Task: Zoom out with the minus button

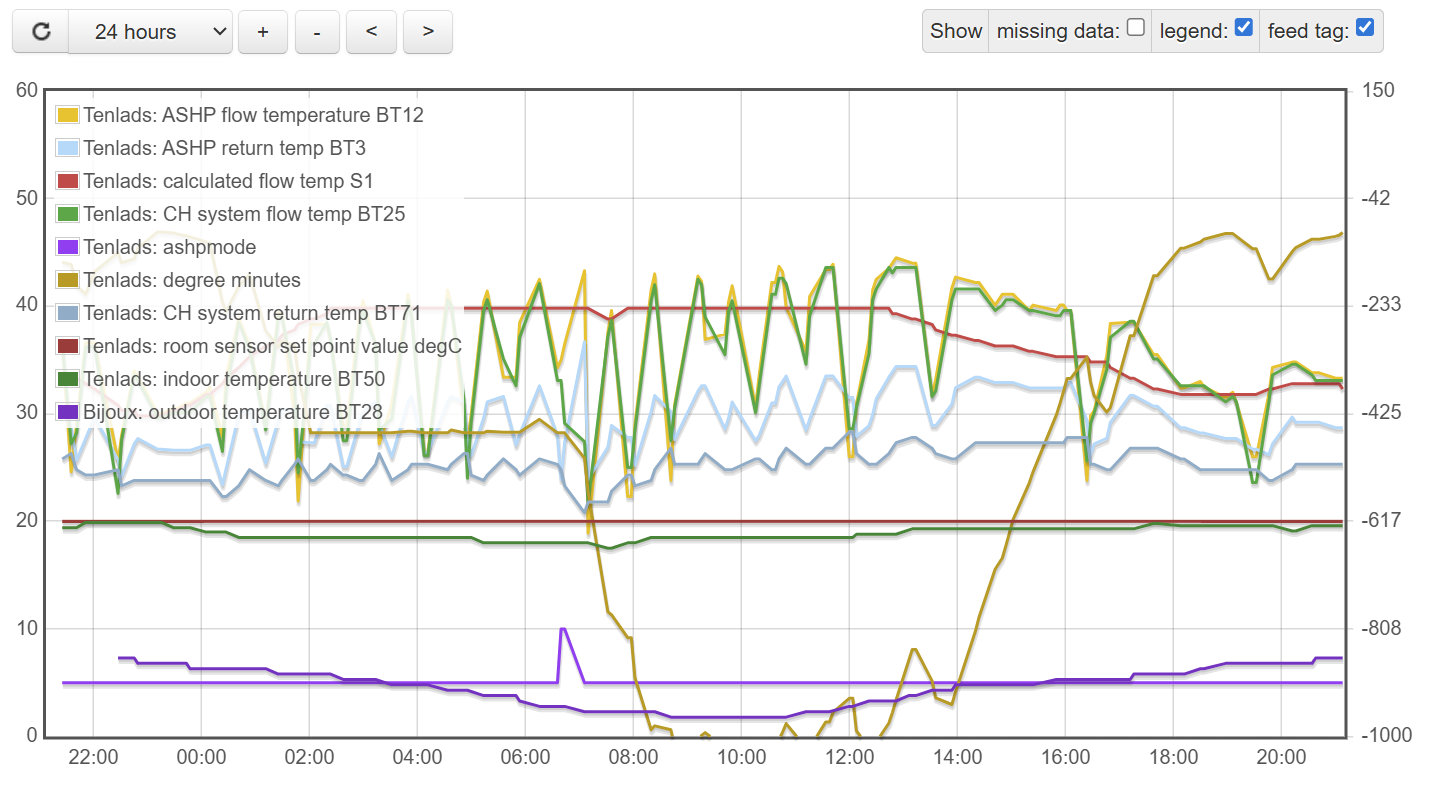Action: (x=317, y=32)
